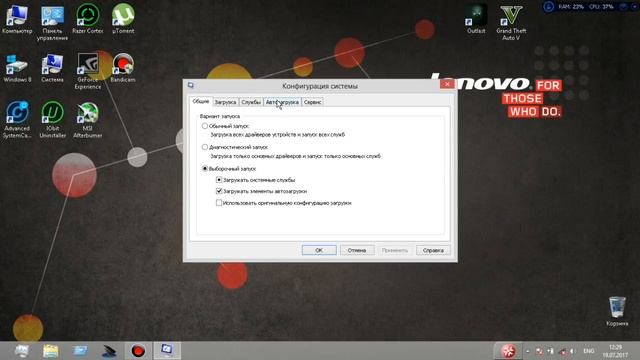Close the Конфигурация системы dialog
Image resolution: width=640 pixels, height=360 pixels.
click(447, 84)
